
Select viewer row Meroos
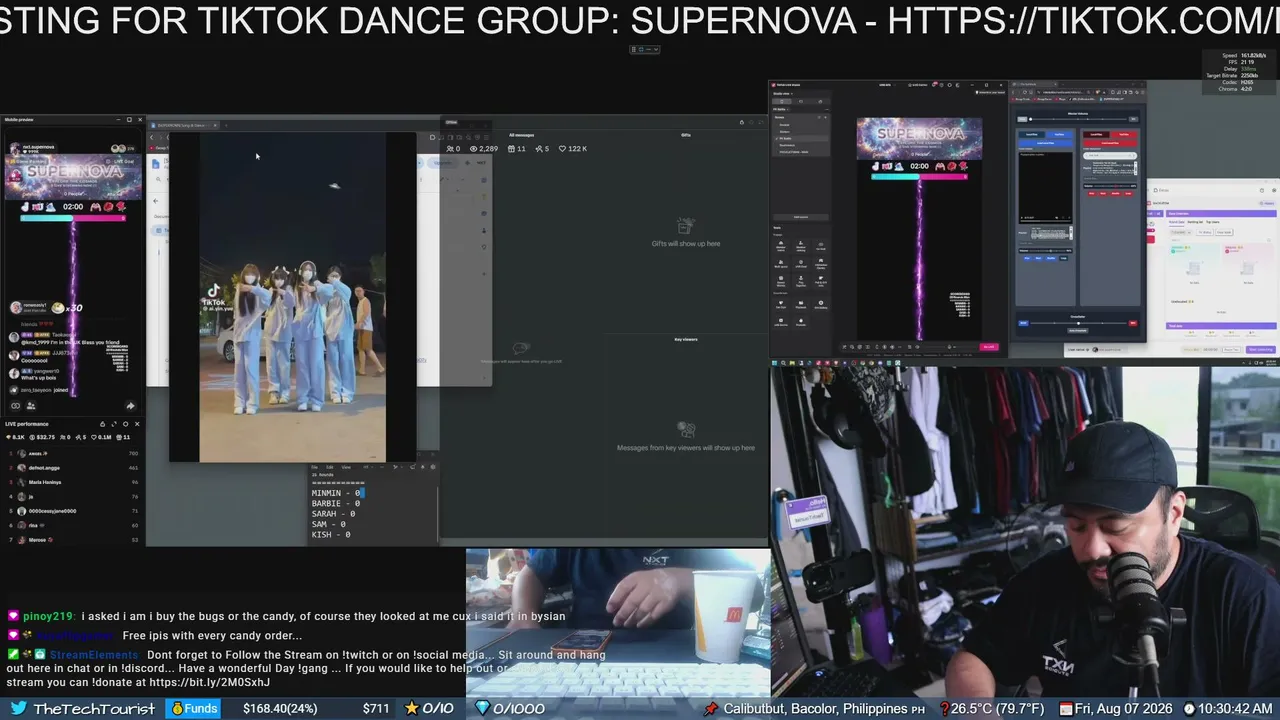[x=73, y=540]
